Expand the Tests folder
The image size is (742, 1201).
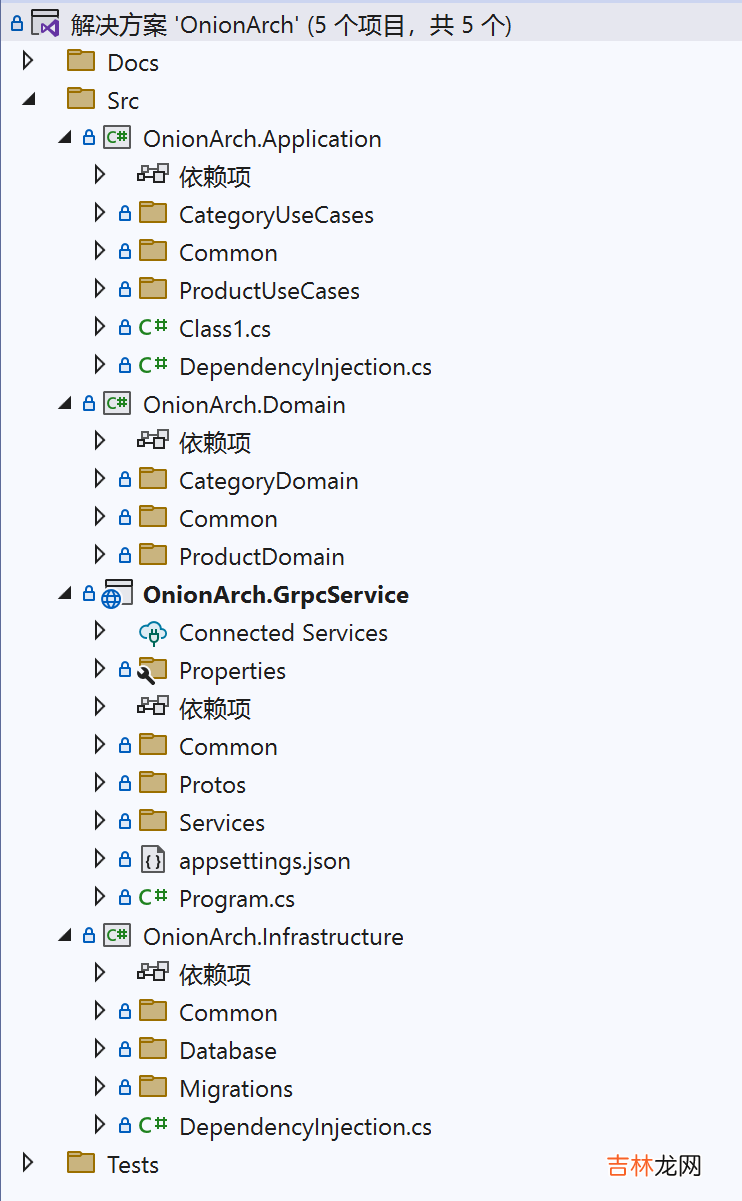point(28,1163)
